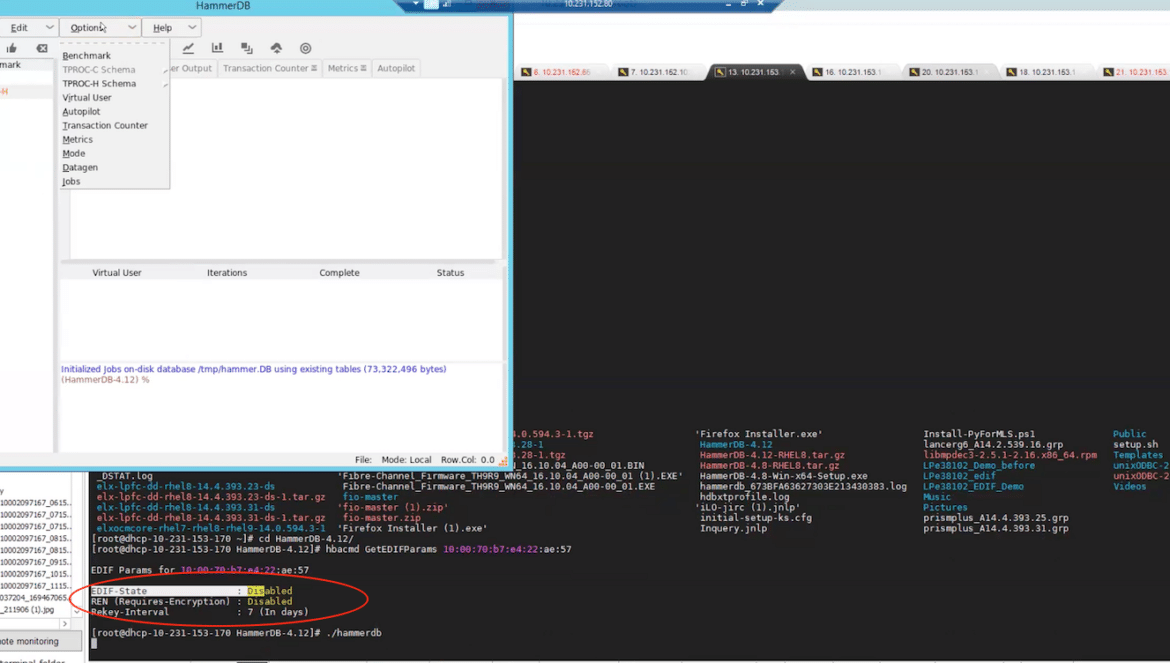Image resolution: width=1170 pixels, height=663 pixels.
Task: Click the Status column header
Action: (x=451, y=273)
